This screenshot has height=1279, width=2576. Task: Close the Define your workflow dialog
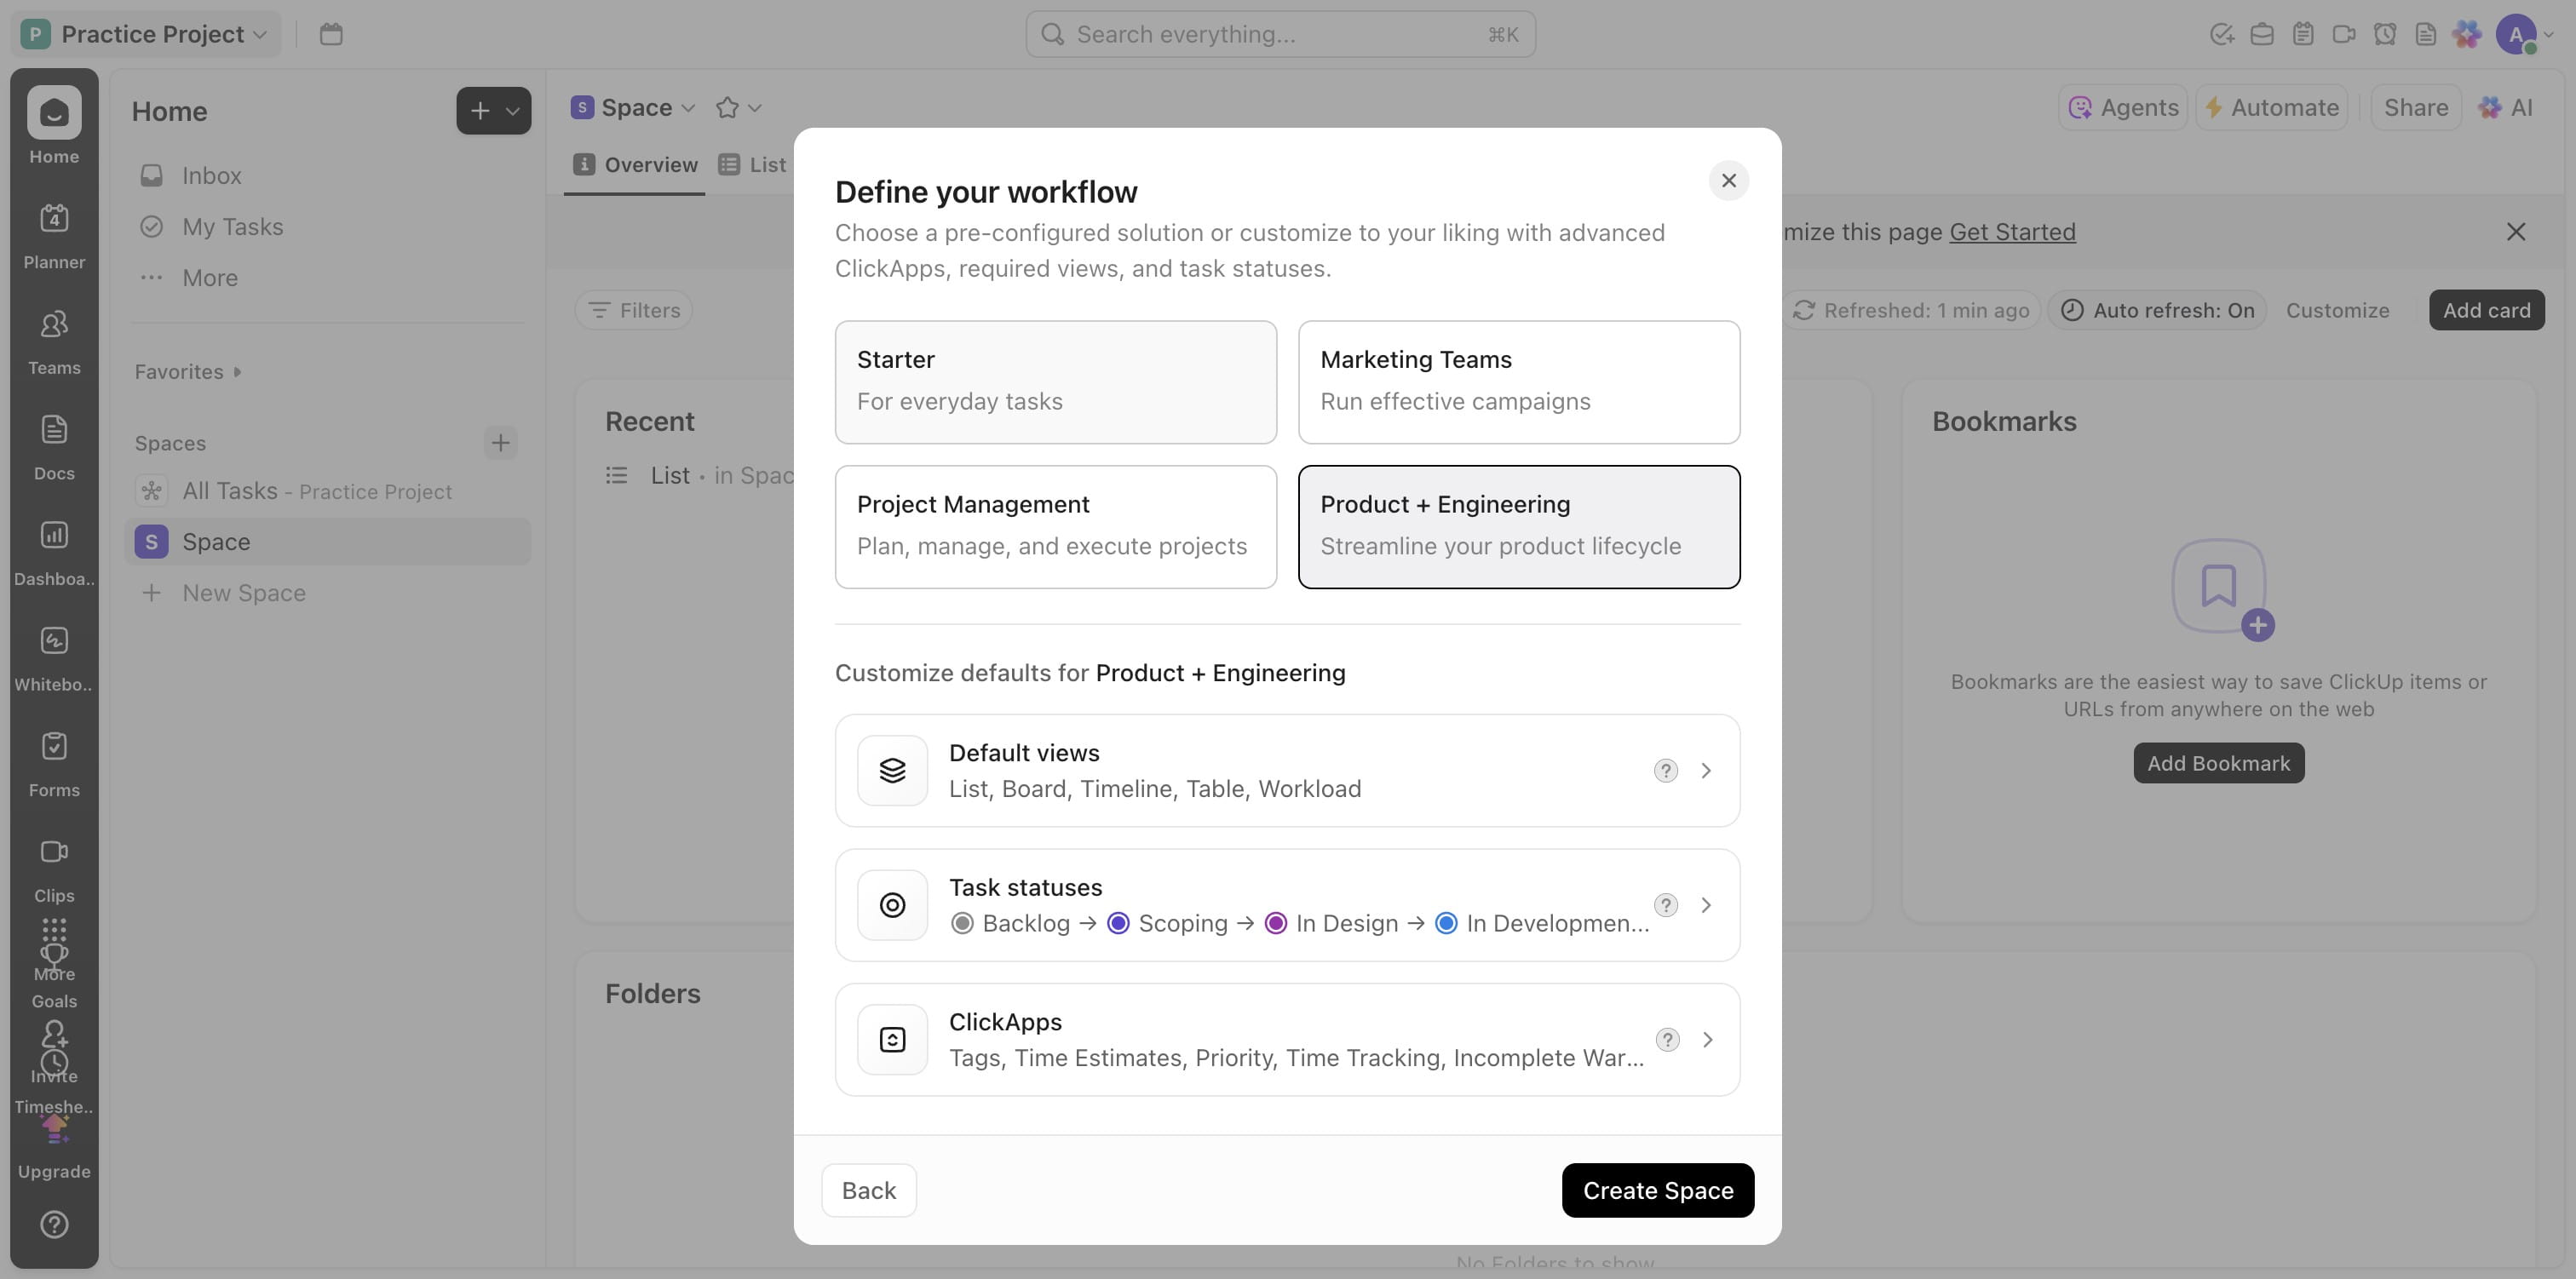tap(1728, 181)
